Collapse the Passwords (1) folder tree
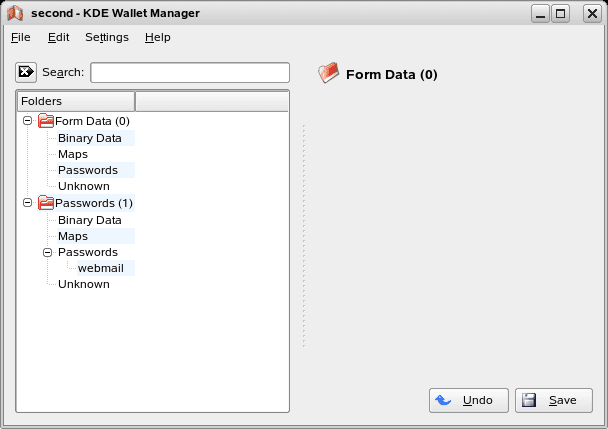 pos(28,203)
